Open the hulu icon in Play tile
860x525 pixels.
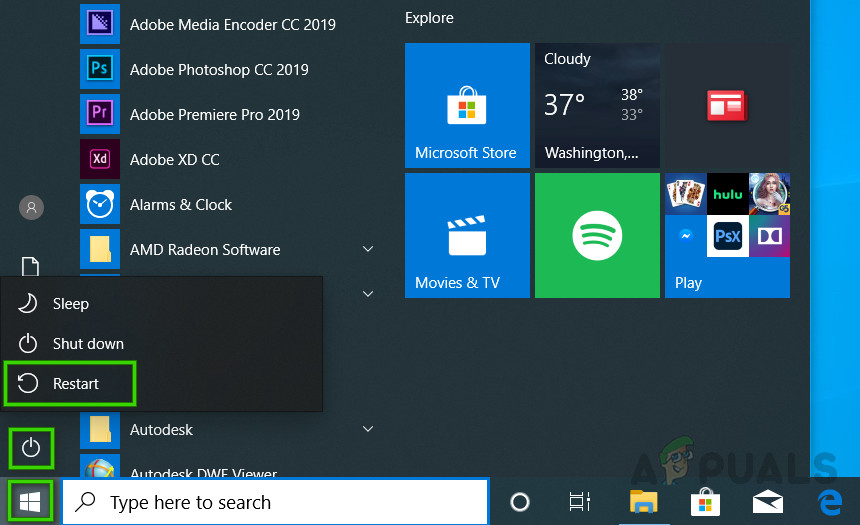click(727, 194)
